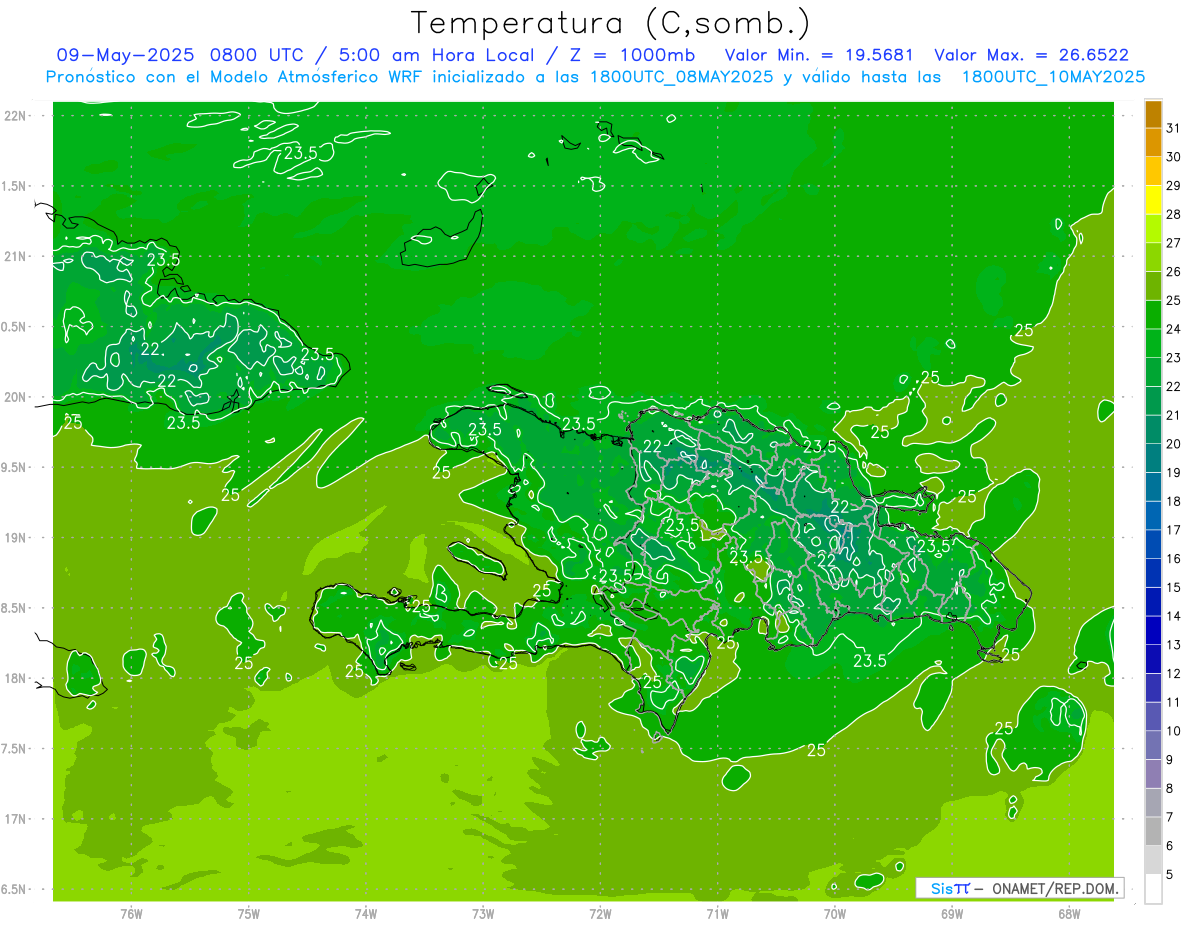Click the "ONAMET/REP.DOM." credit label

tap(1055, 888)
